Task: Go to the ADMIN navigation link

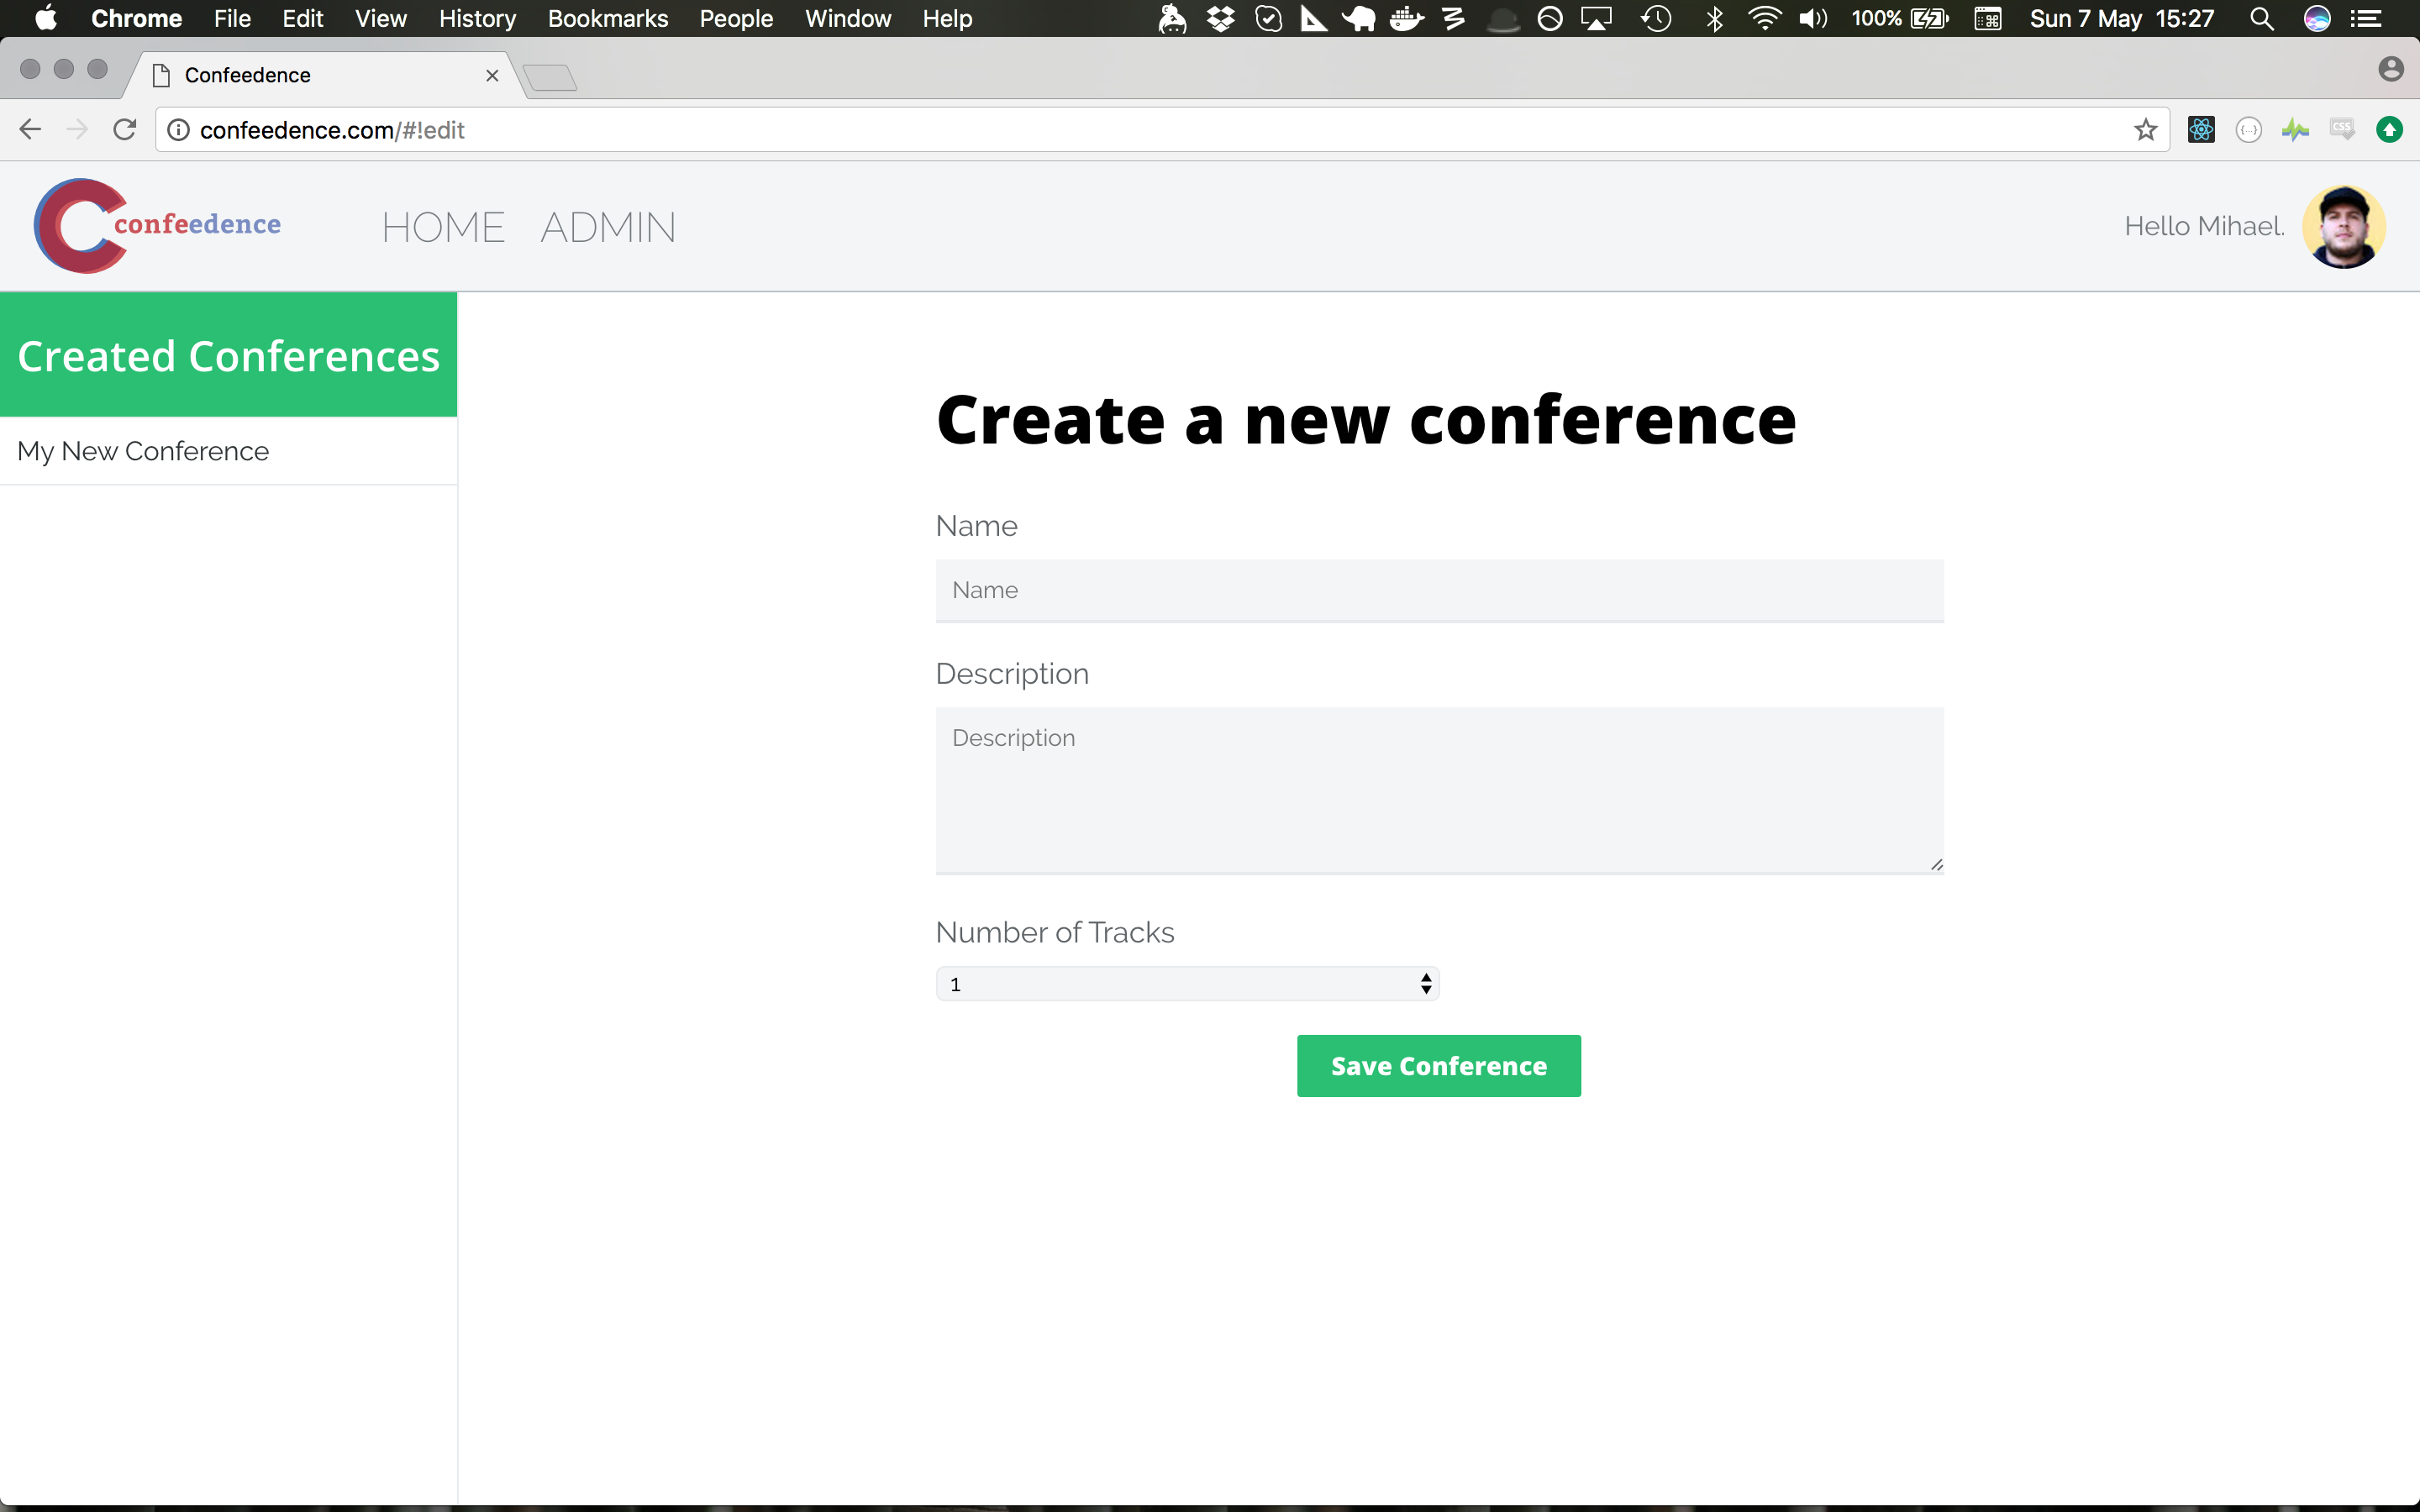Action: coord(608,228)
